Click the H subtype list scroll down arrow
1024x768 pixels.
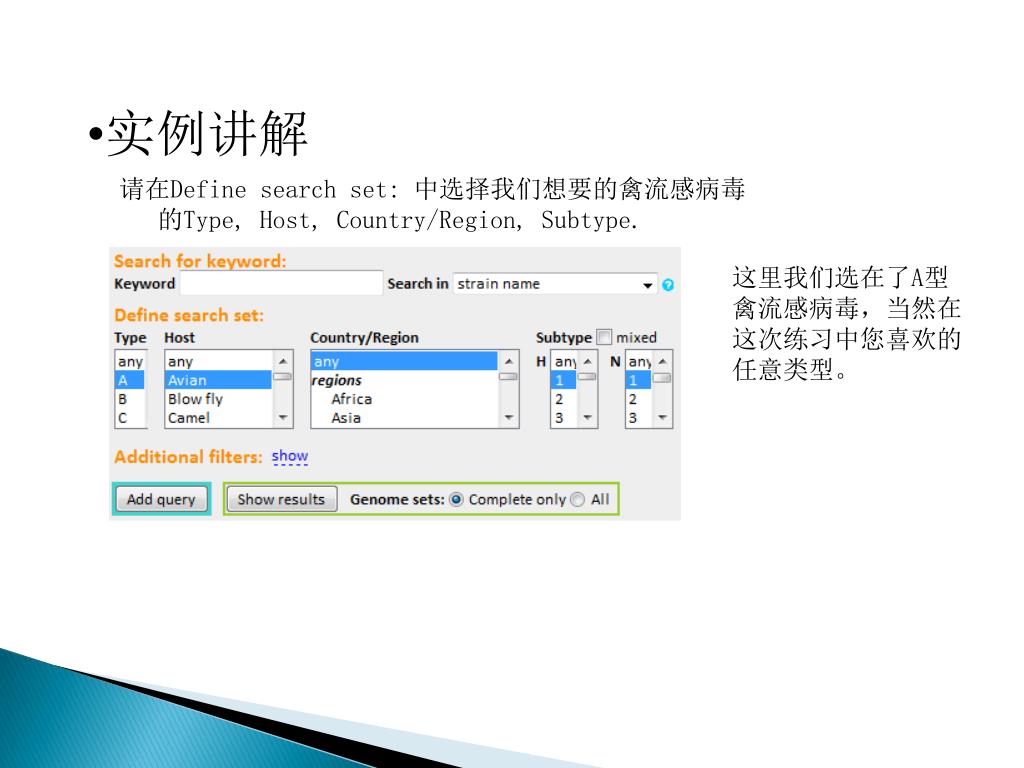click(x=587, y=418)
